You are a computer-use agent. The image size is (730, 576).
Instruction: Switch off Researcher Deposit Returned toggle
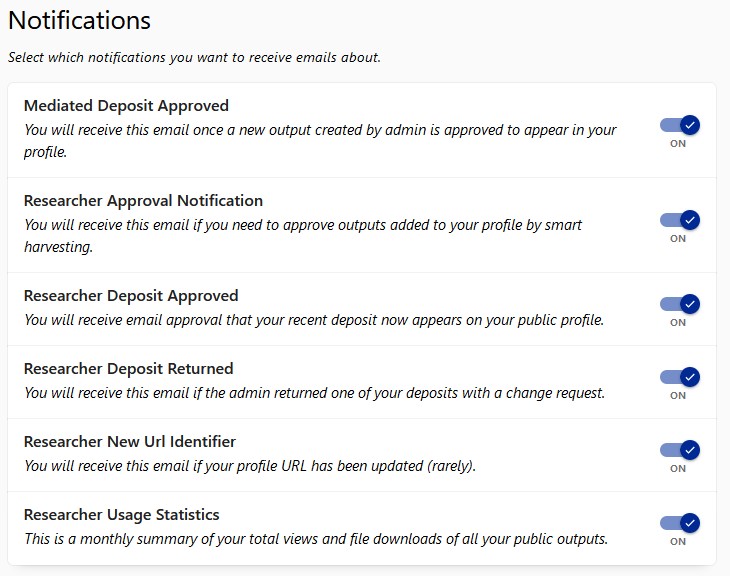679,377
